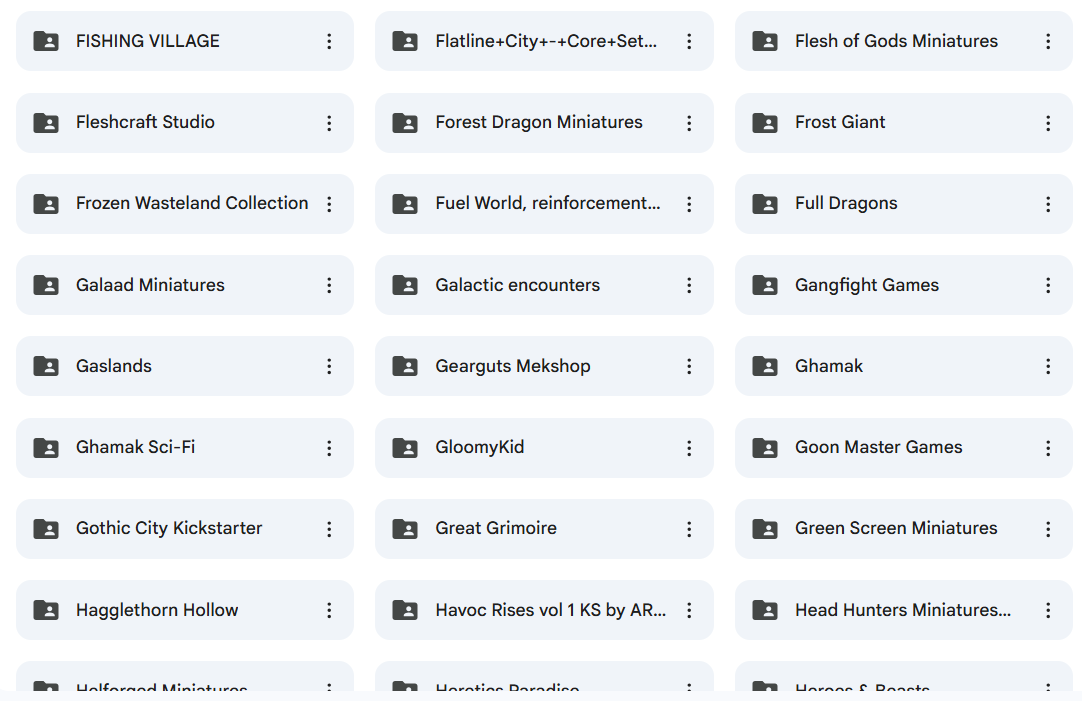
Task: Open more actions for Frost Giant folder
Action: 1048,123
